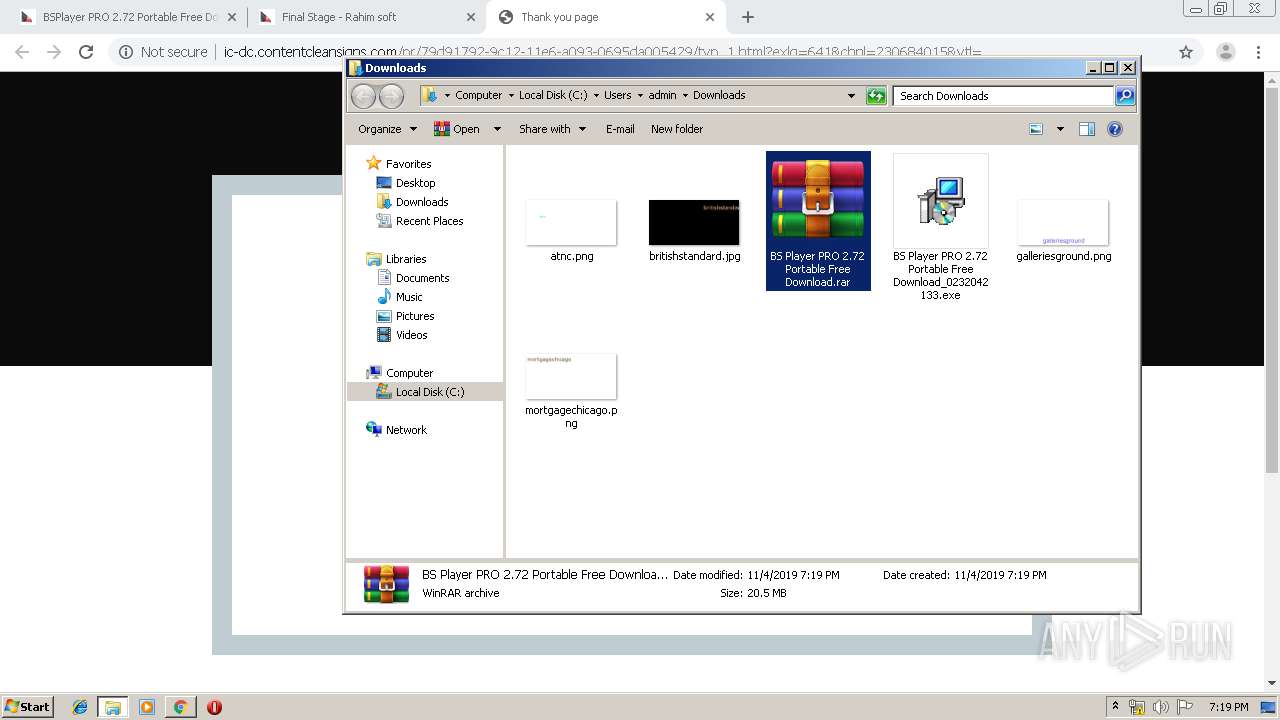Image resolution: width=1280 pixels, height=720 pixels.
Task: Click Open with WinRAR toolbar button
Action: [456, 129]
